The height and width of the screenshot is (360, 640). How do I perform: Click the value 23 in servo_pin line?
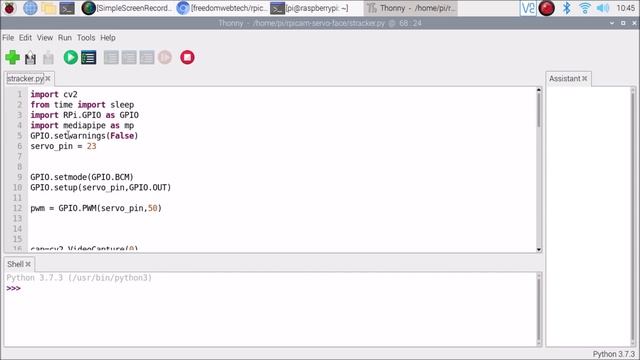pos(91,146)
